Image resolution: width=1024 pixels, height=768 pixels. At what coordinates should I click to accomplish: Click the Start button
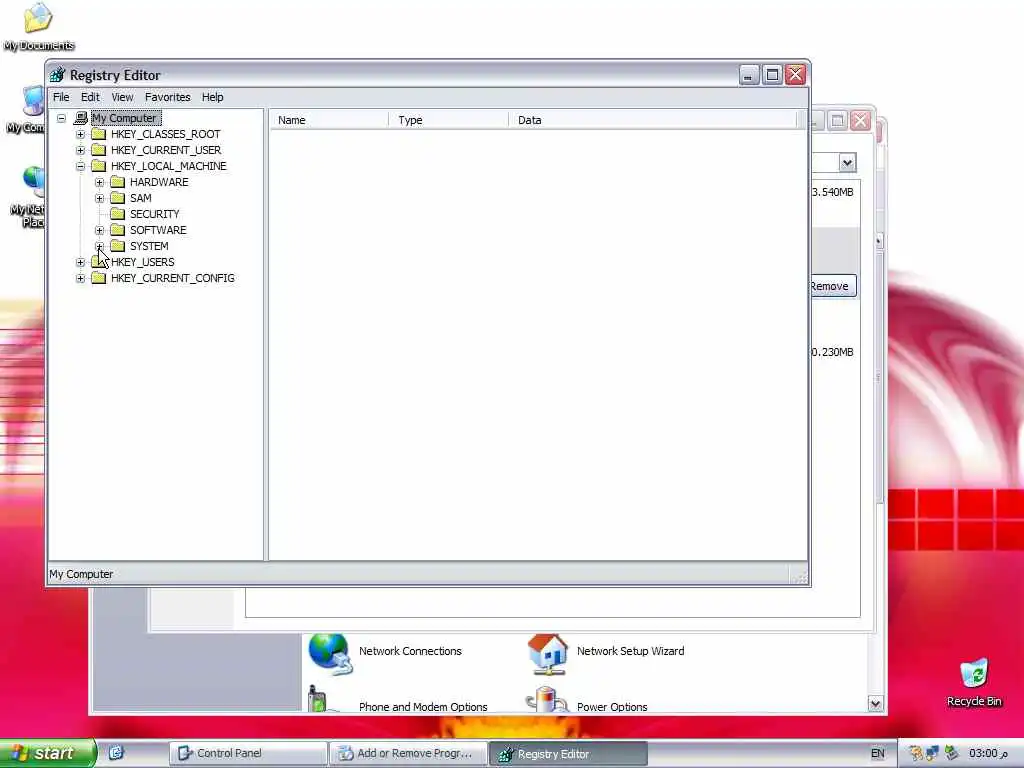click(48, 753)
